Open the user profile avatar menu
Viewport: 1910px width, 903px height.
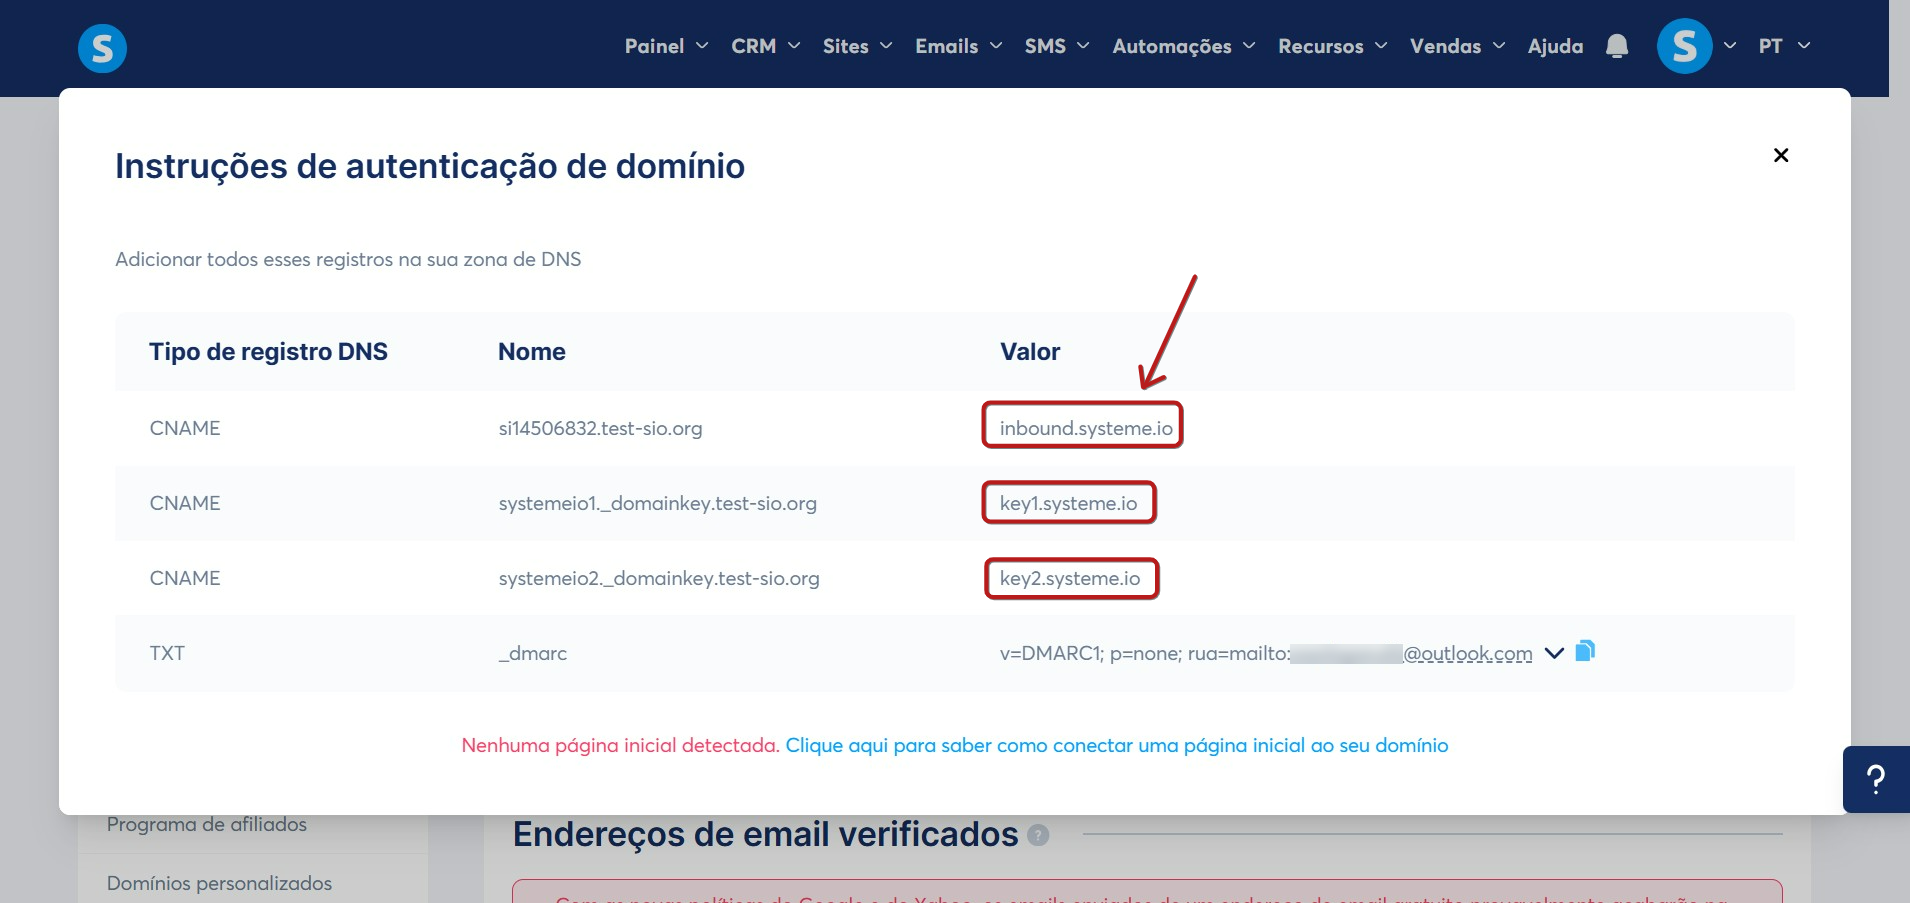(1684, 46)
